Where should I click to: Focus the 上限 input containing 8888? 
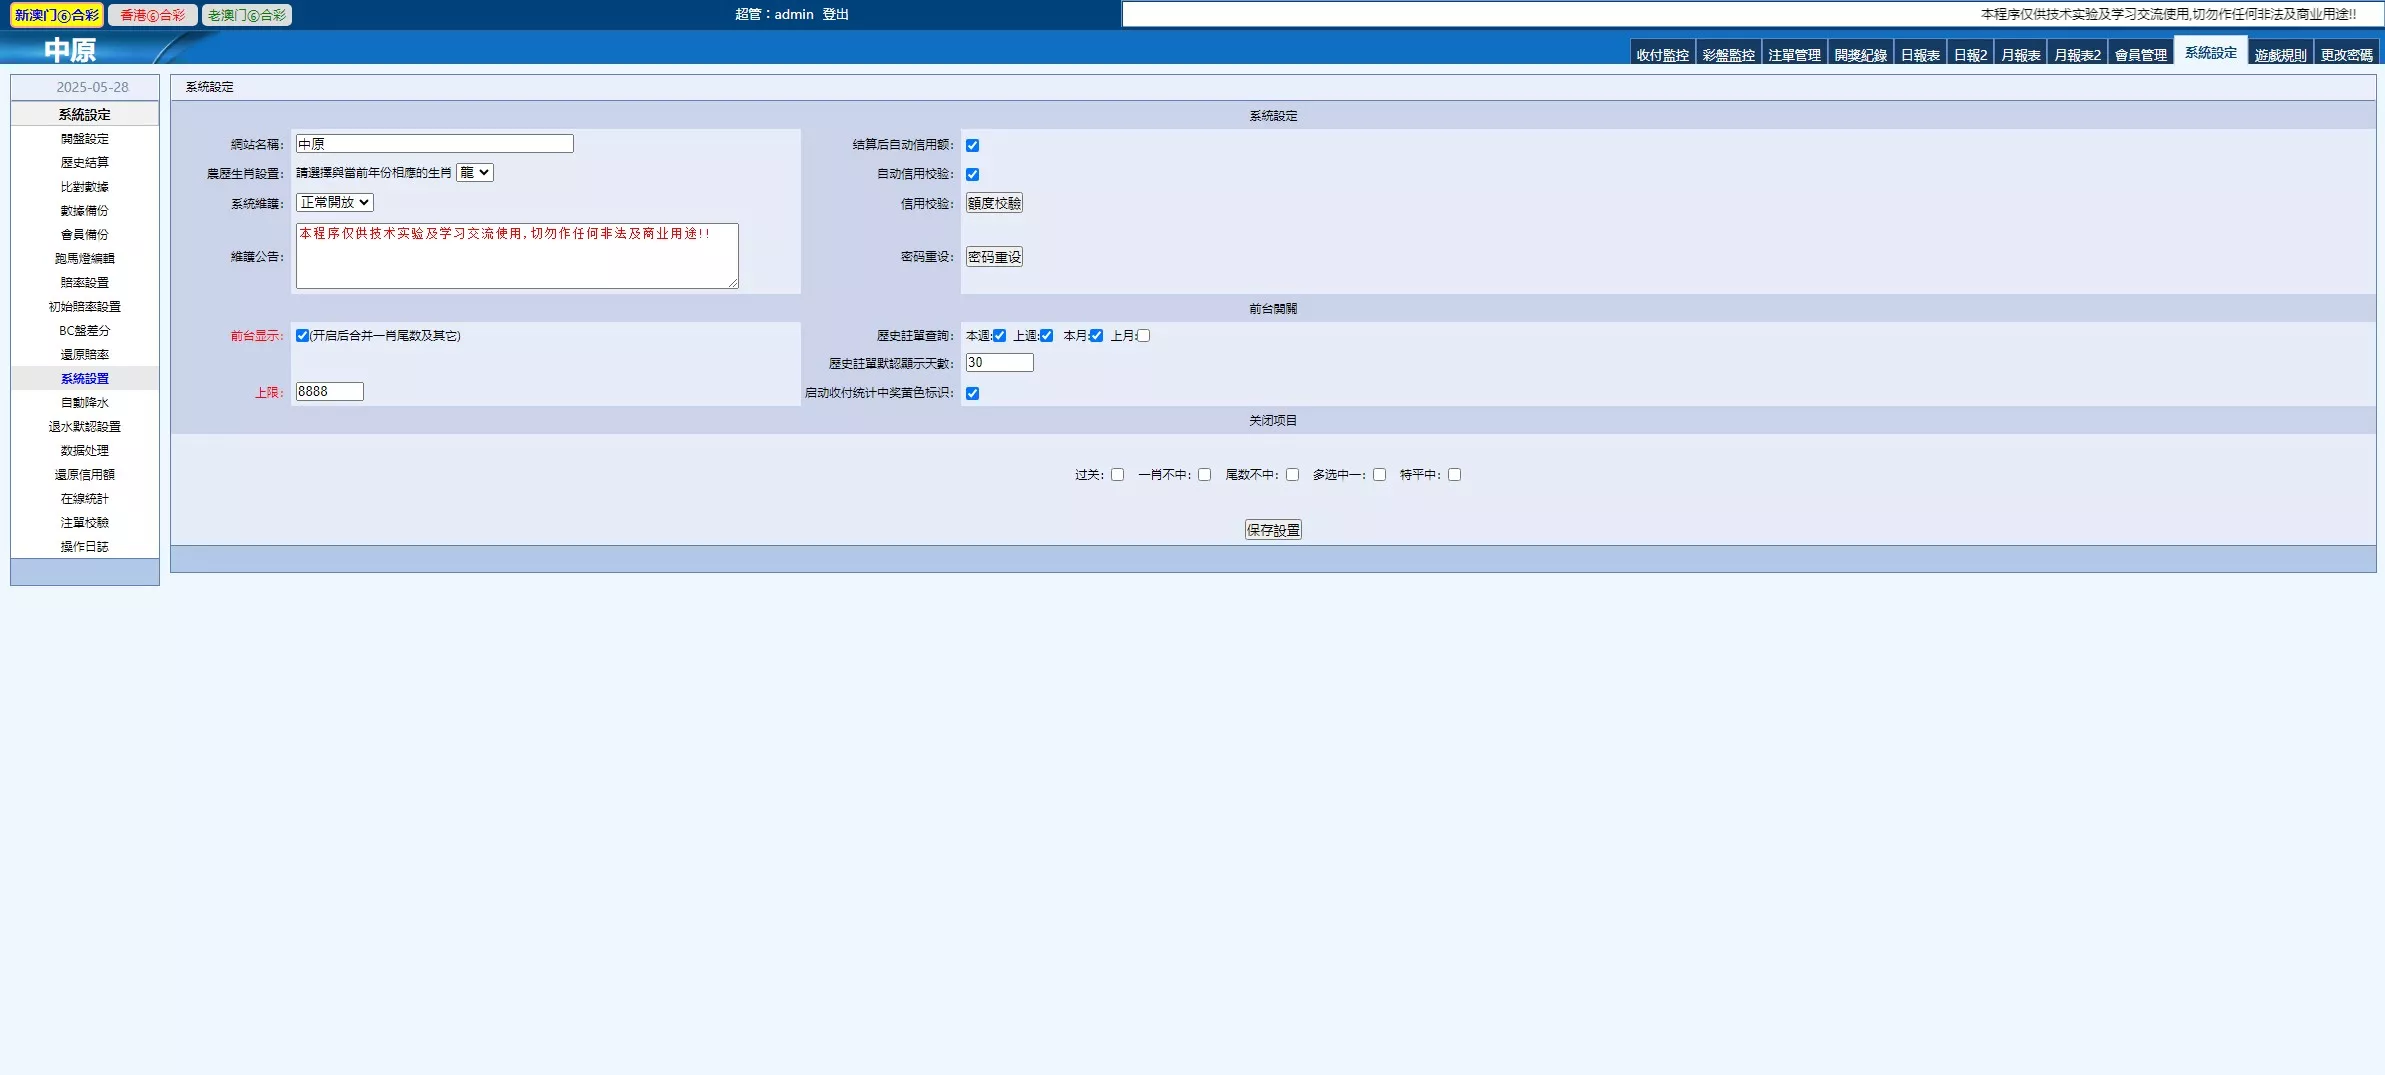click(329, 392)
